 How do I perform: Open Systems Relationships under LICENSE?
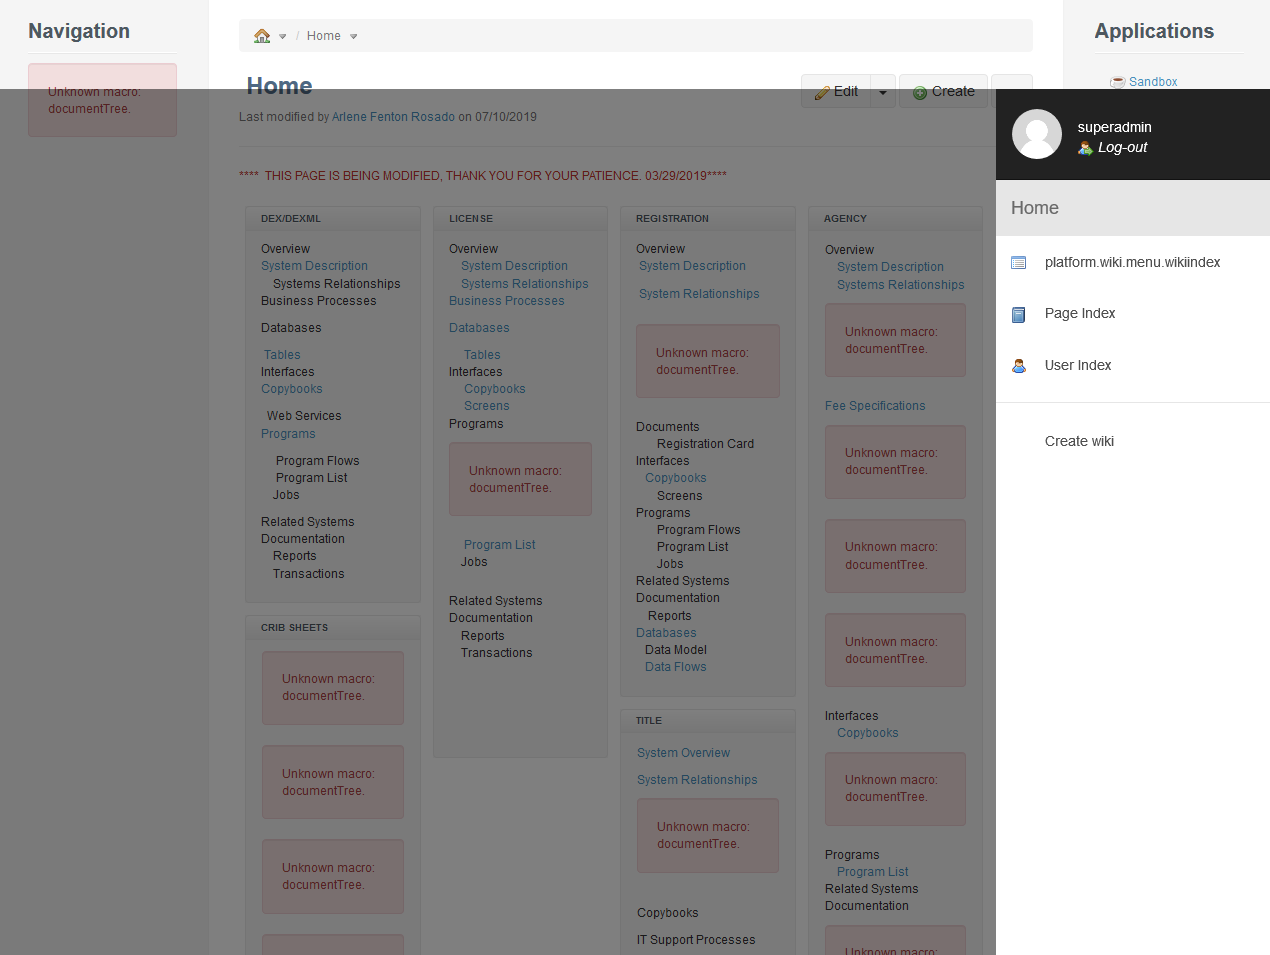[524, 284]
